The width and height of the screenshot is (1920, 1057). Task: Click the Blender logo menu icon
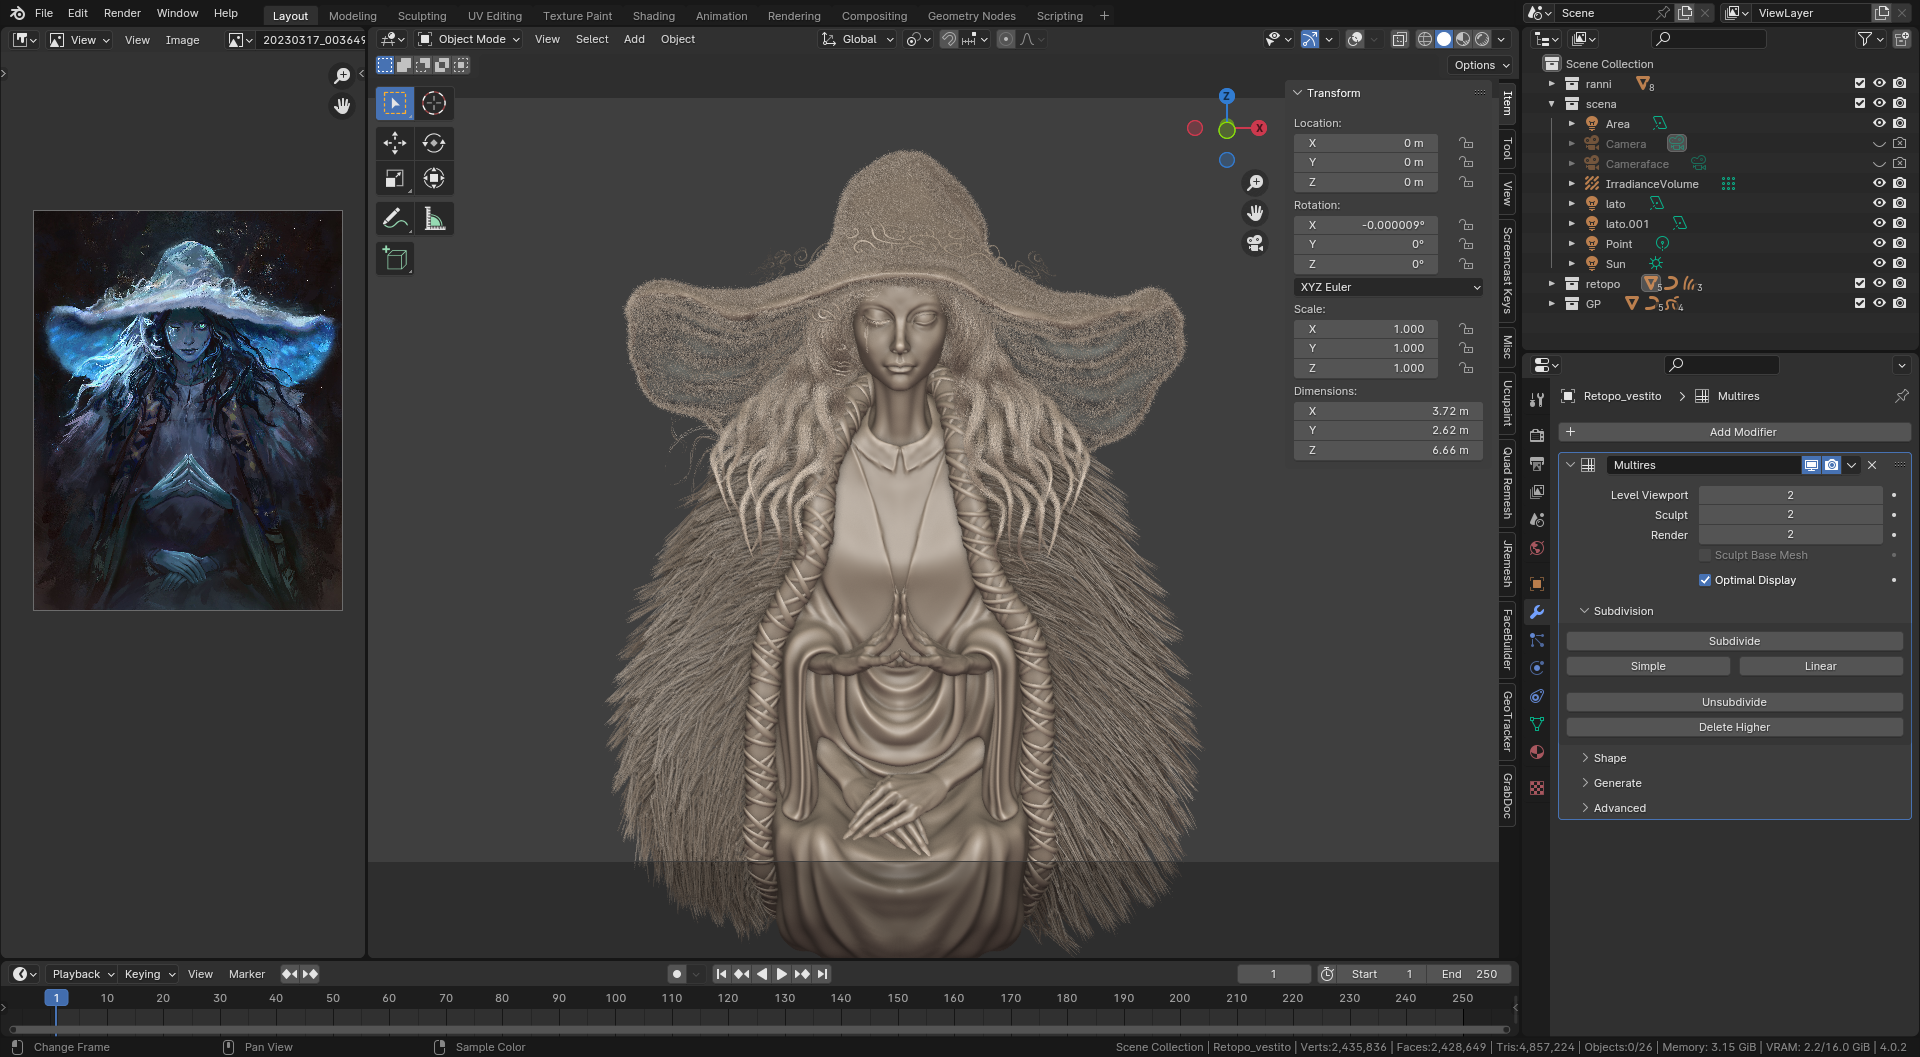click(17, 13)
